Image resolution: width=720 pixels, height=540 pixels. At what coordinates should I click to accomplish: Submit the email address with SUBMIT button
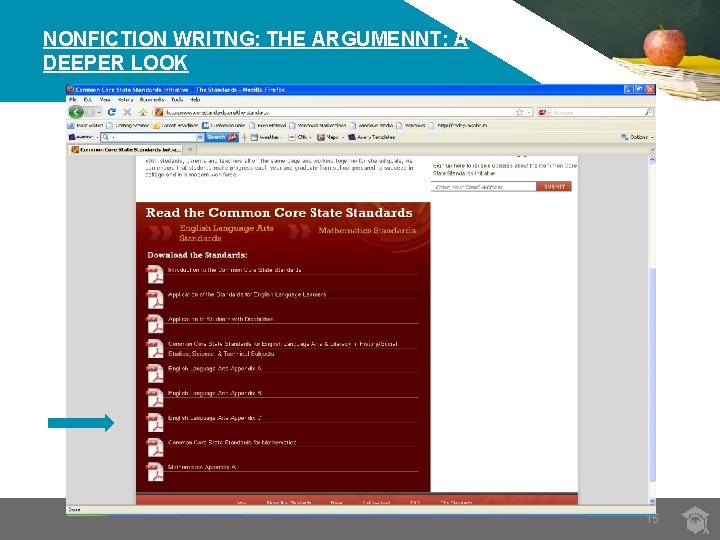(x=554, y=186)
